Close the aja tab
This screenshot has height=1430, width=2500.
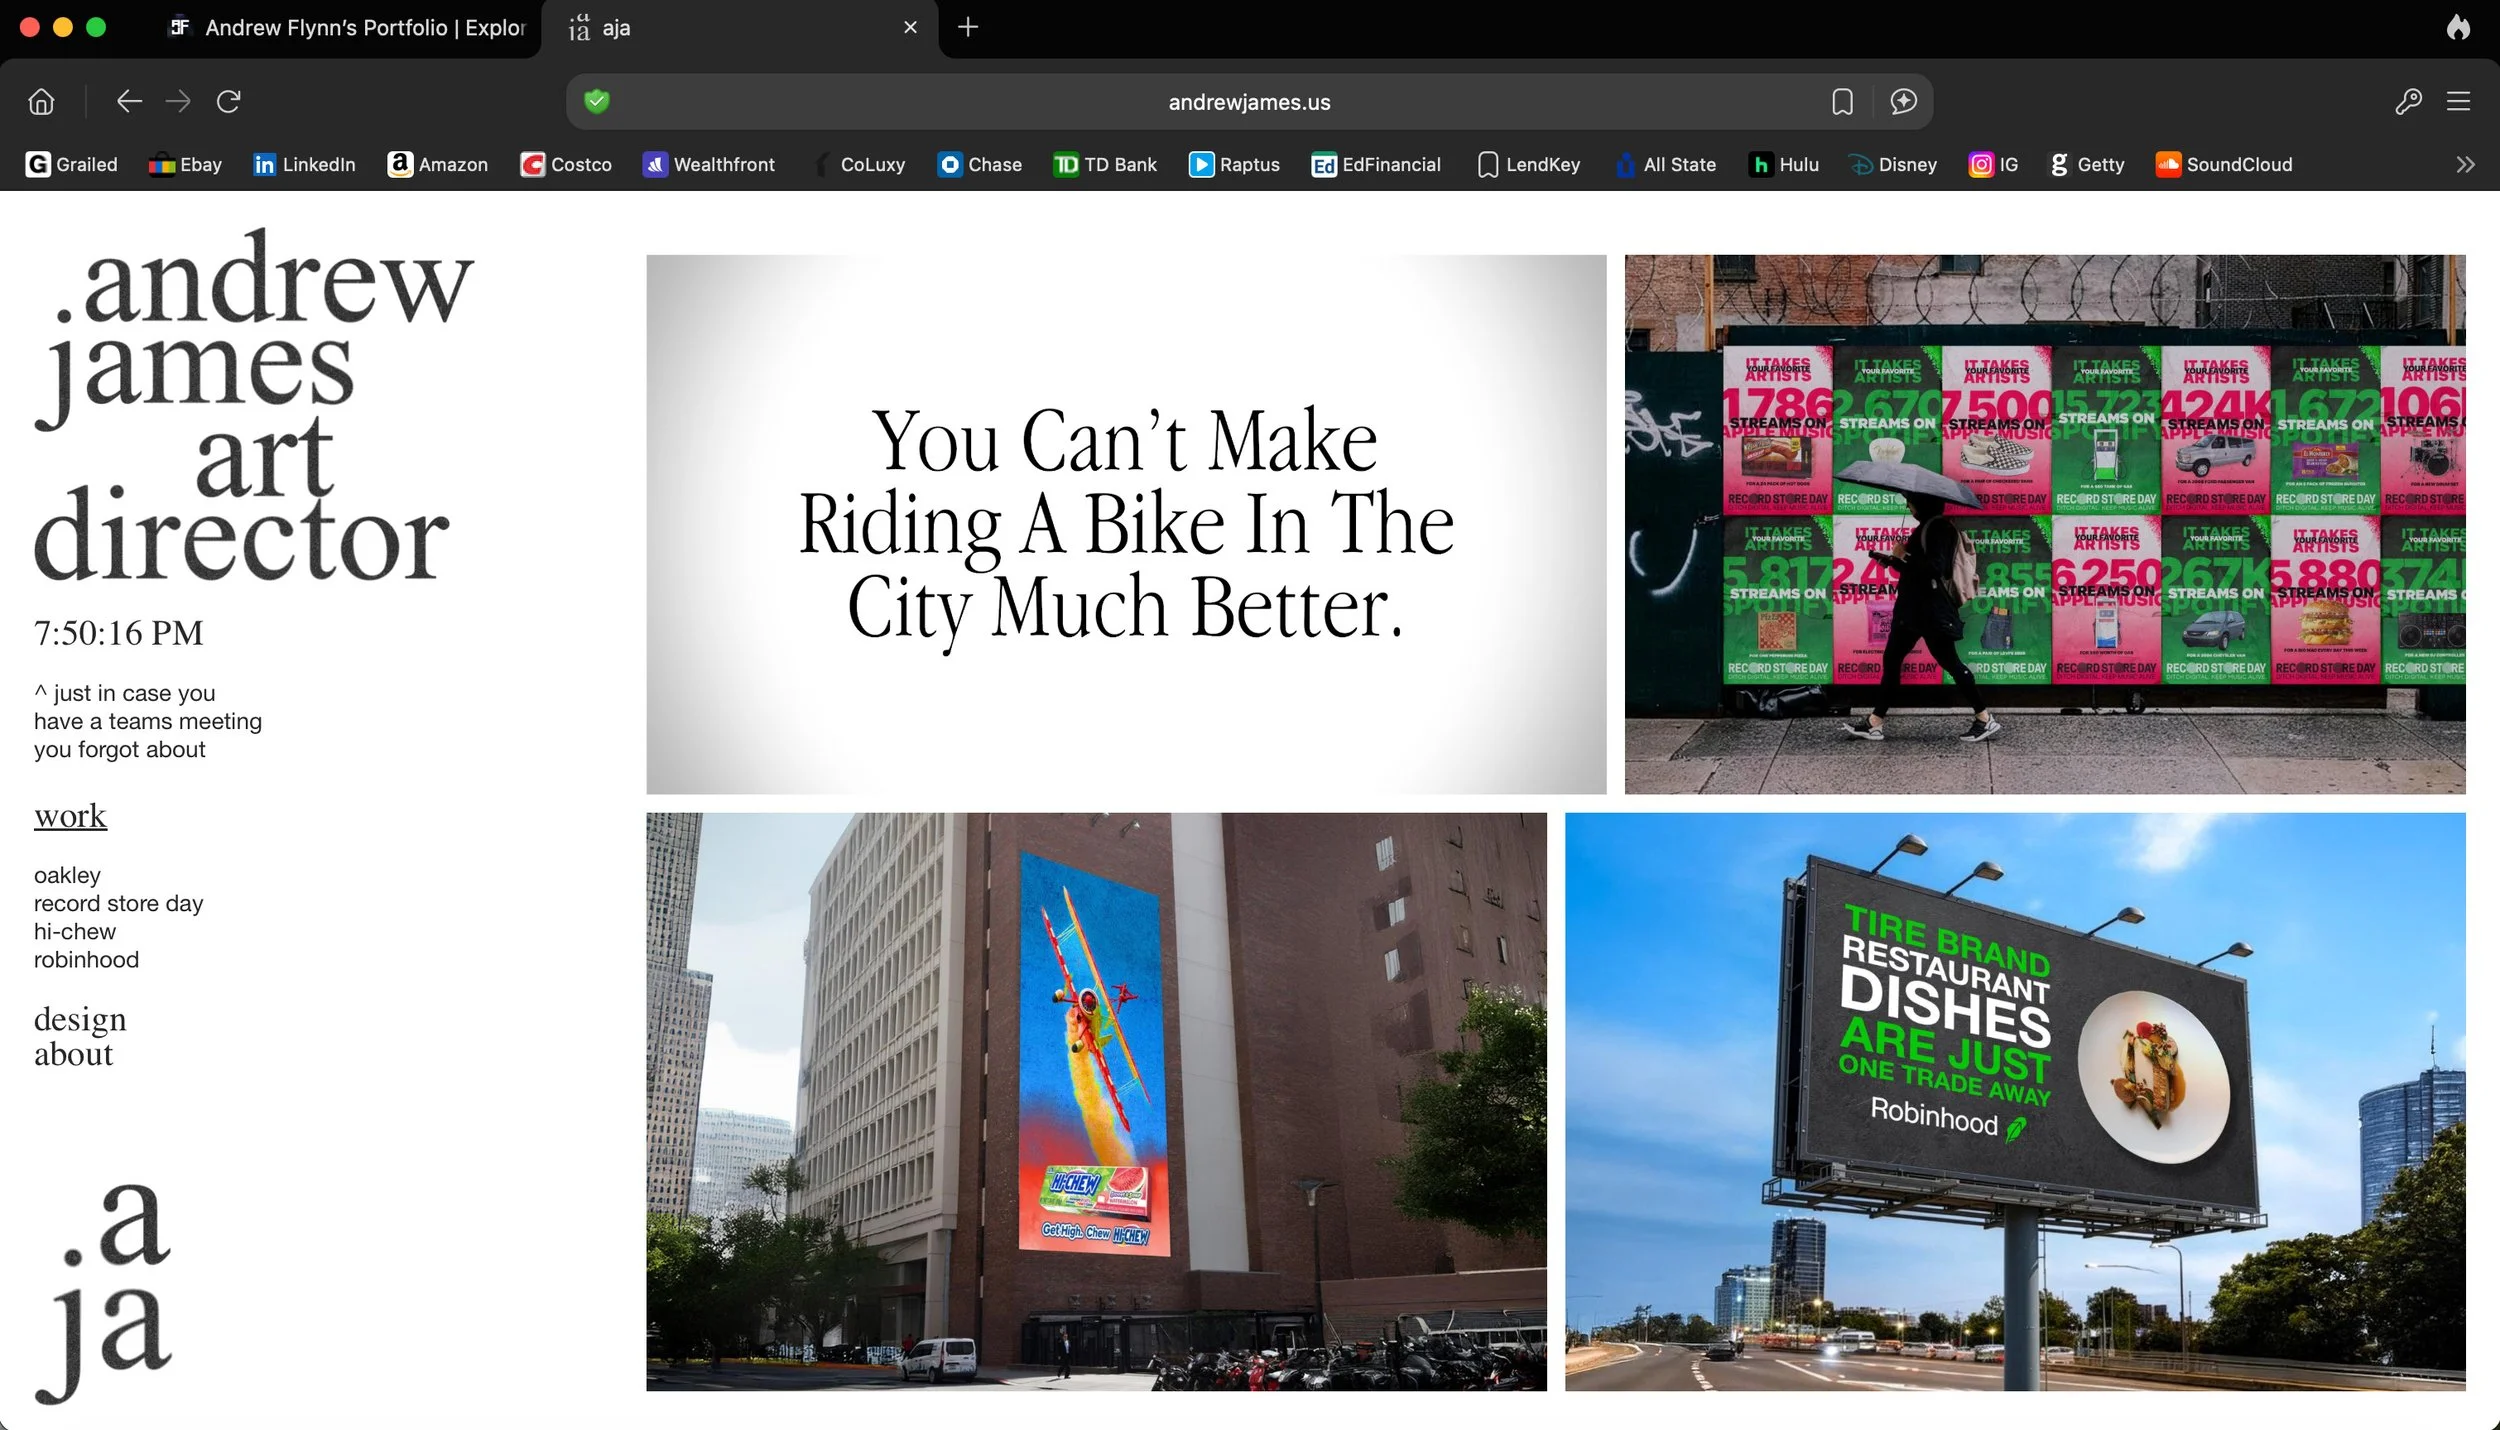point(910,27)
